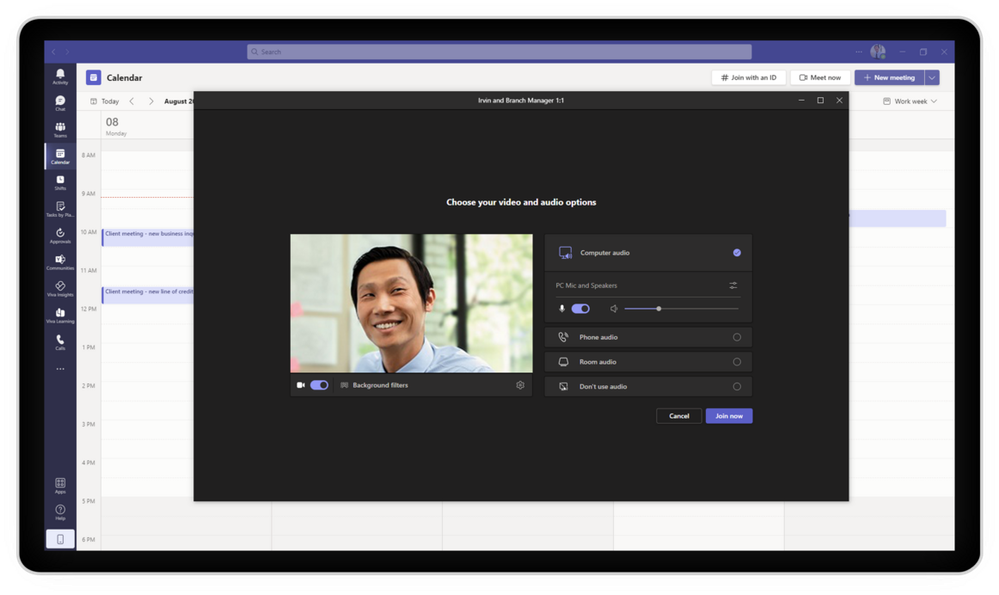
Task: Open Teams in the left sidebar
Action: tap(60, 130)
